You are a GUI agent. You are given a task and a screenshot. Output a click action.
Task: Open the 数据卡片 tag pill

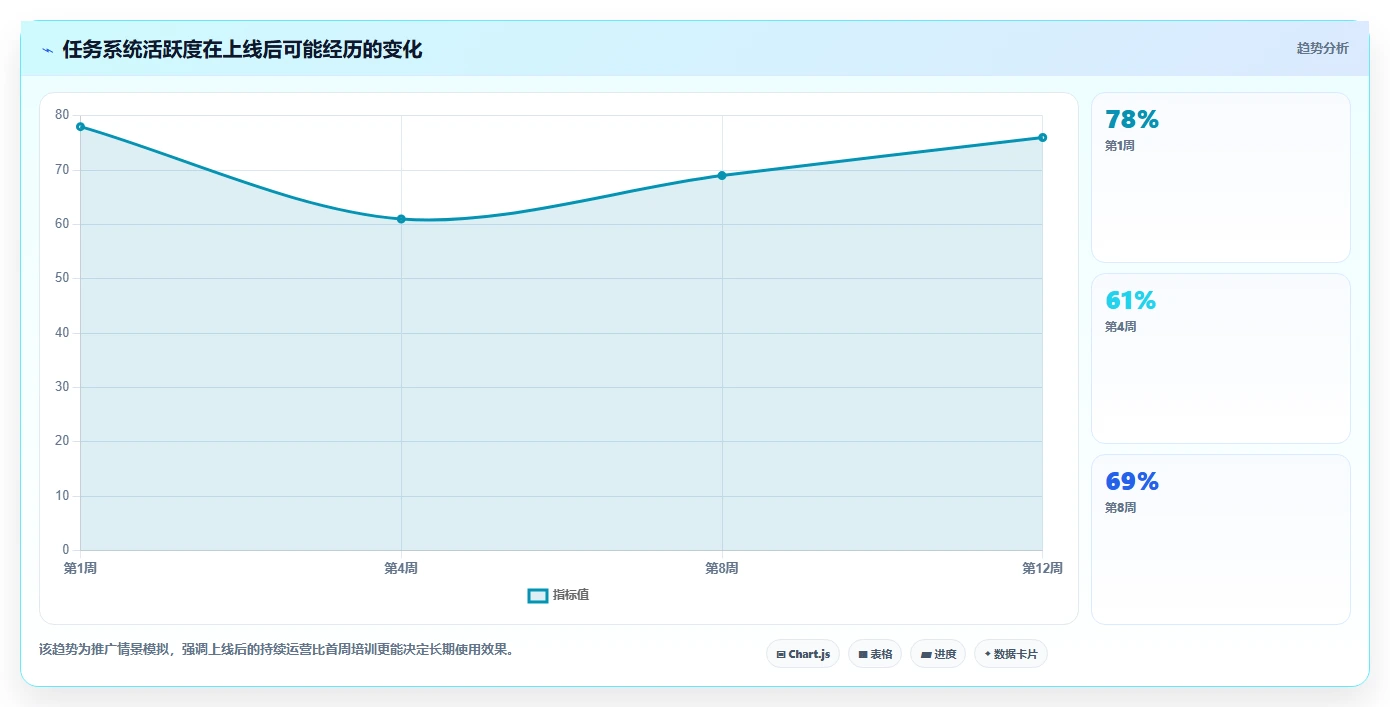(x=1011, y=654)
